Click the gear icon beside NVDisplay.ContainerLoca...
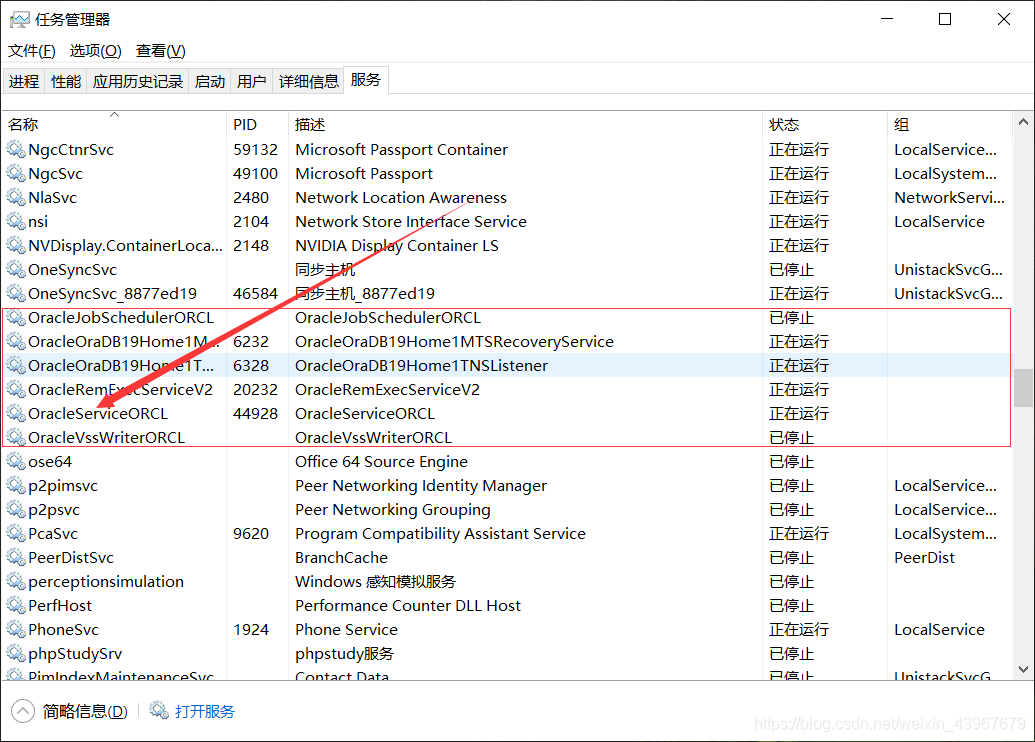The image size is (1035, 742). (16, 246)
